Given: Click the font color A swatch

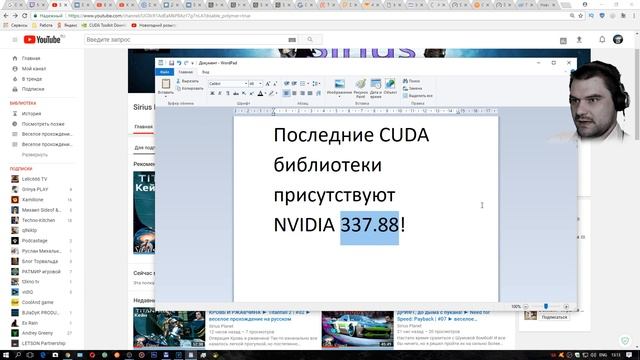Looking at the screenshot, I should pos(260,93).
